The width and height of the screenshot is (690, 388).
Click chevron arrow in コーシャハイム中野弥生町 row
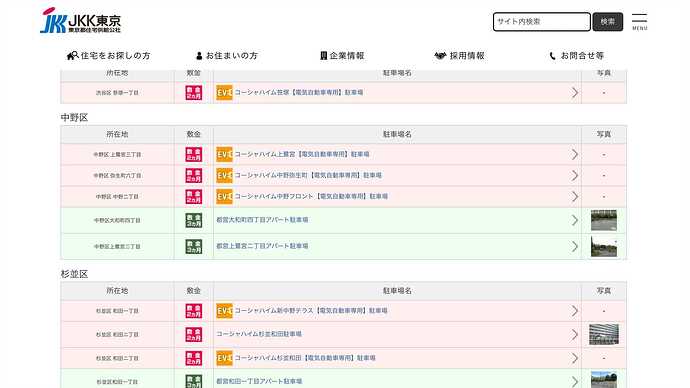point(575,176)
